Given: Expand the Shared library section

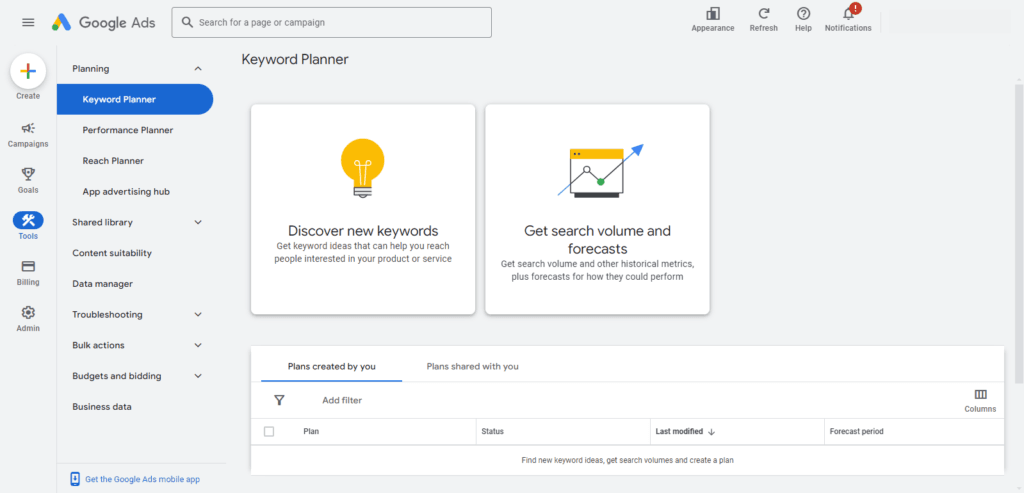Looking at the screenshot, I should point(199,223).
